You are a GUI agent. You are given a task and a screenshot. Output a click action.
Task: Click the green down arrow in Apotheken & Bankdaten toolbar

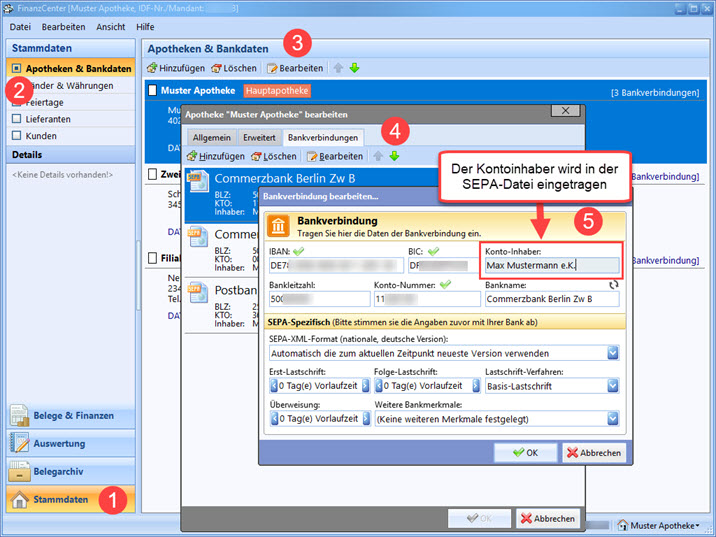pos(354,68)
